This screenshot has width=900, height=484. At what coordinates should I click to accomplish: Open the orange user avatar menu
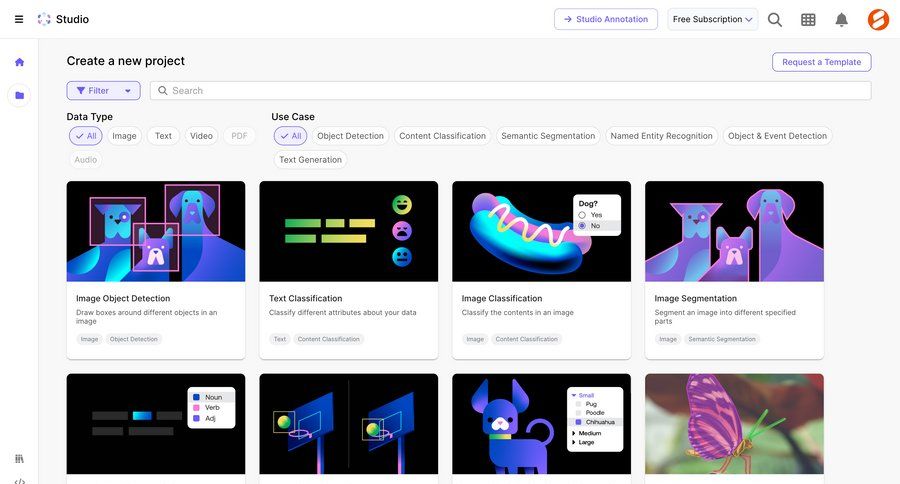point(878,20)
